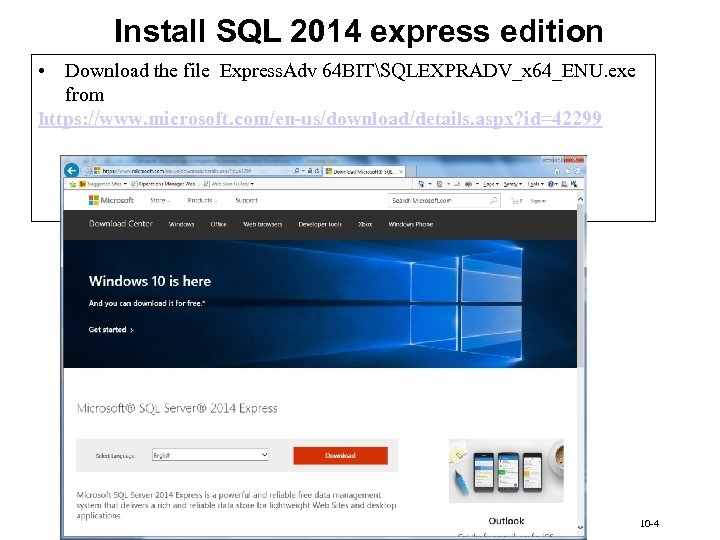Open the IE settings gear icon
720x540 pixels.
[x=577, y=171]
